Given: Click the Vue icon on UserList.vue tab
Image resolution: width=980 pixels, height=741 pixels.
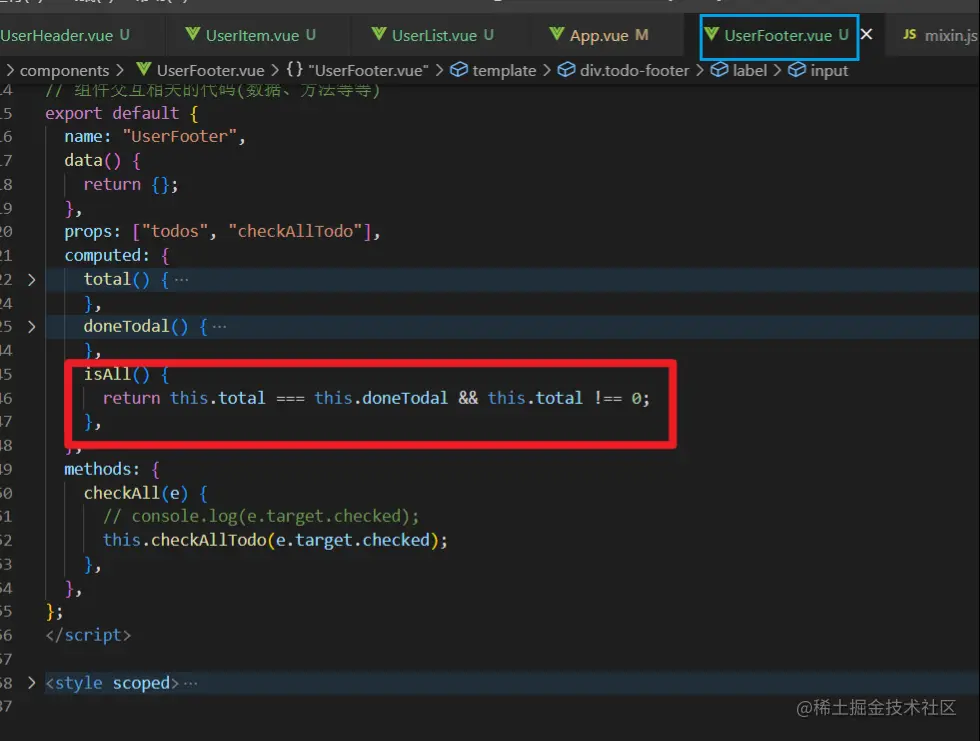Looking at the screenshot, I should tap(379, 34).
